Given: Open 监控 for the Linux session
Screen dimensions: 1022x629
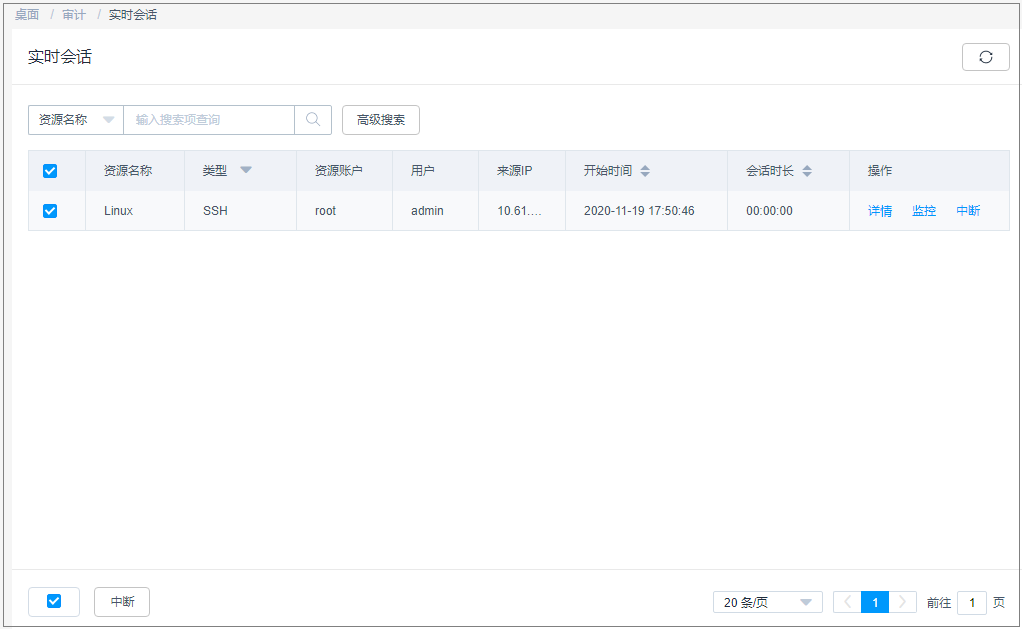Looking at the screenshot, I should (x=924, y=211).
